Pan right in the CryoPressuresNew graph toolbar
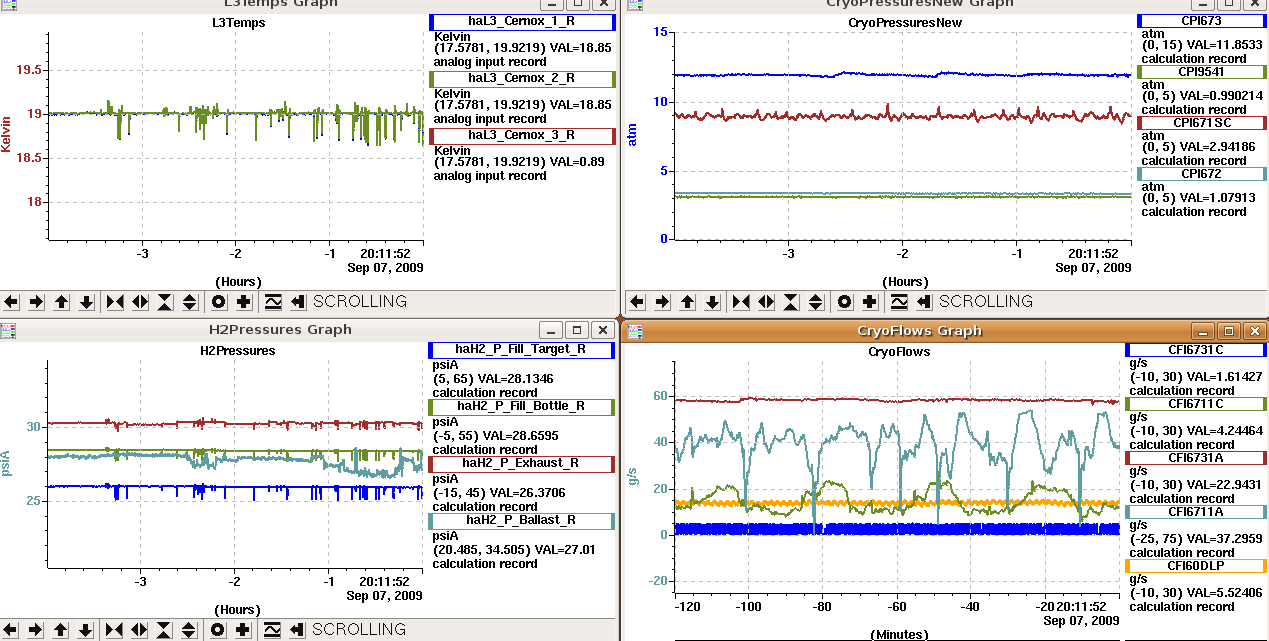The width and height of the screenshot is (1269, 641). pos(662,301)
